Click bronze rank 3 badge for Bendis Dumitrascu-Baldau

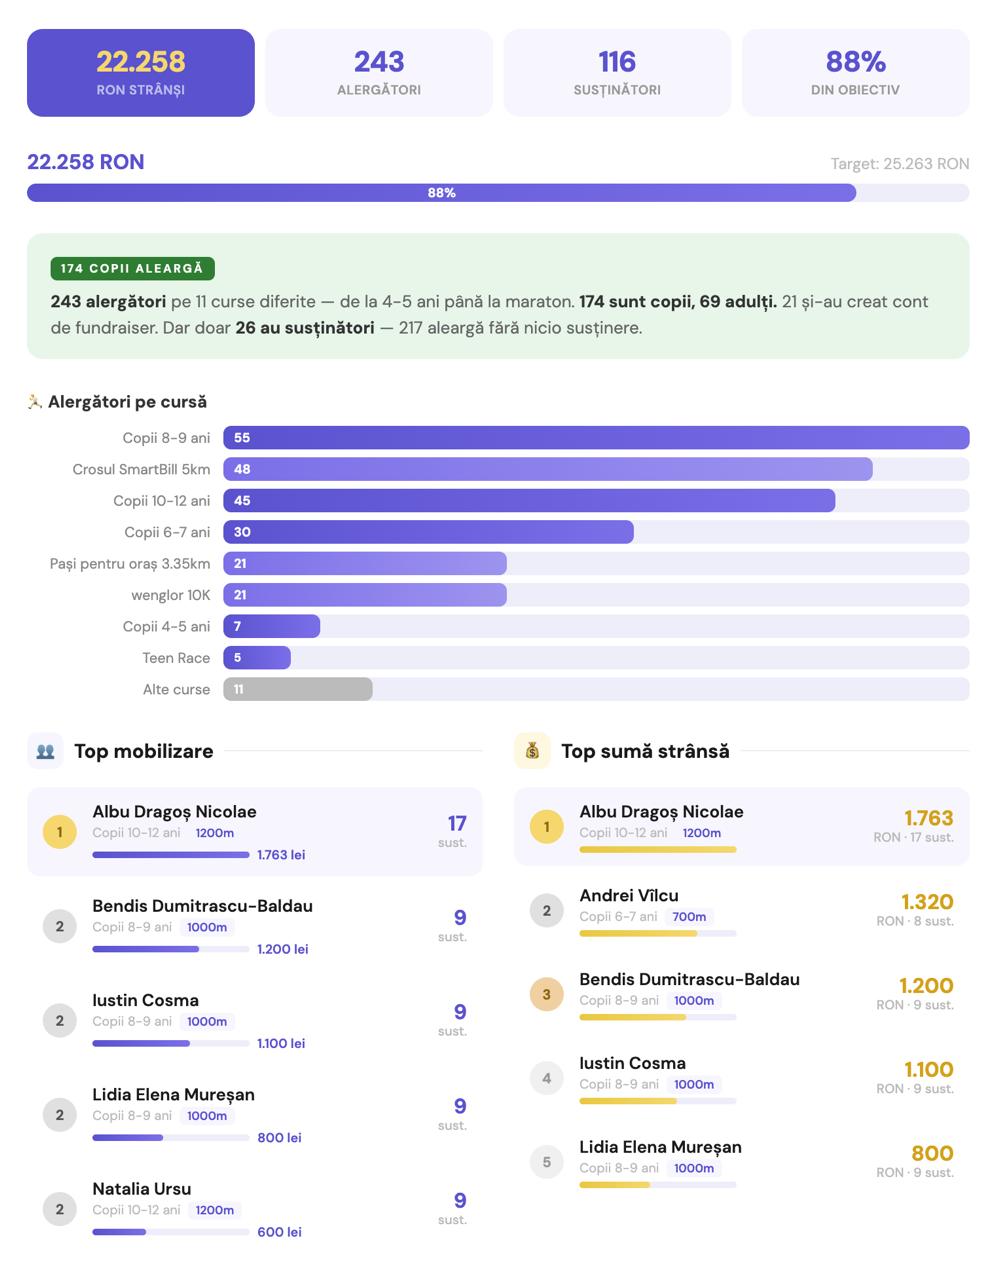pyautogui.click(x=546, y=995)
